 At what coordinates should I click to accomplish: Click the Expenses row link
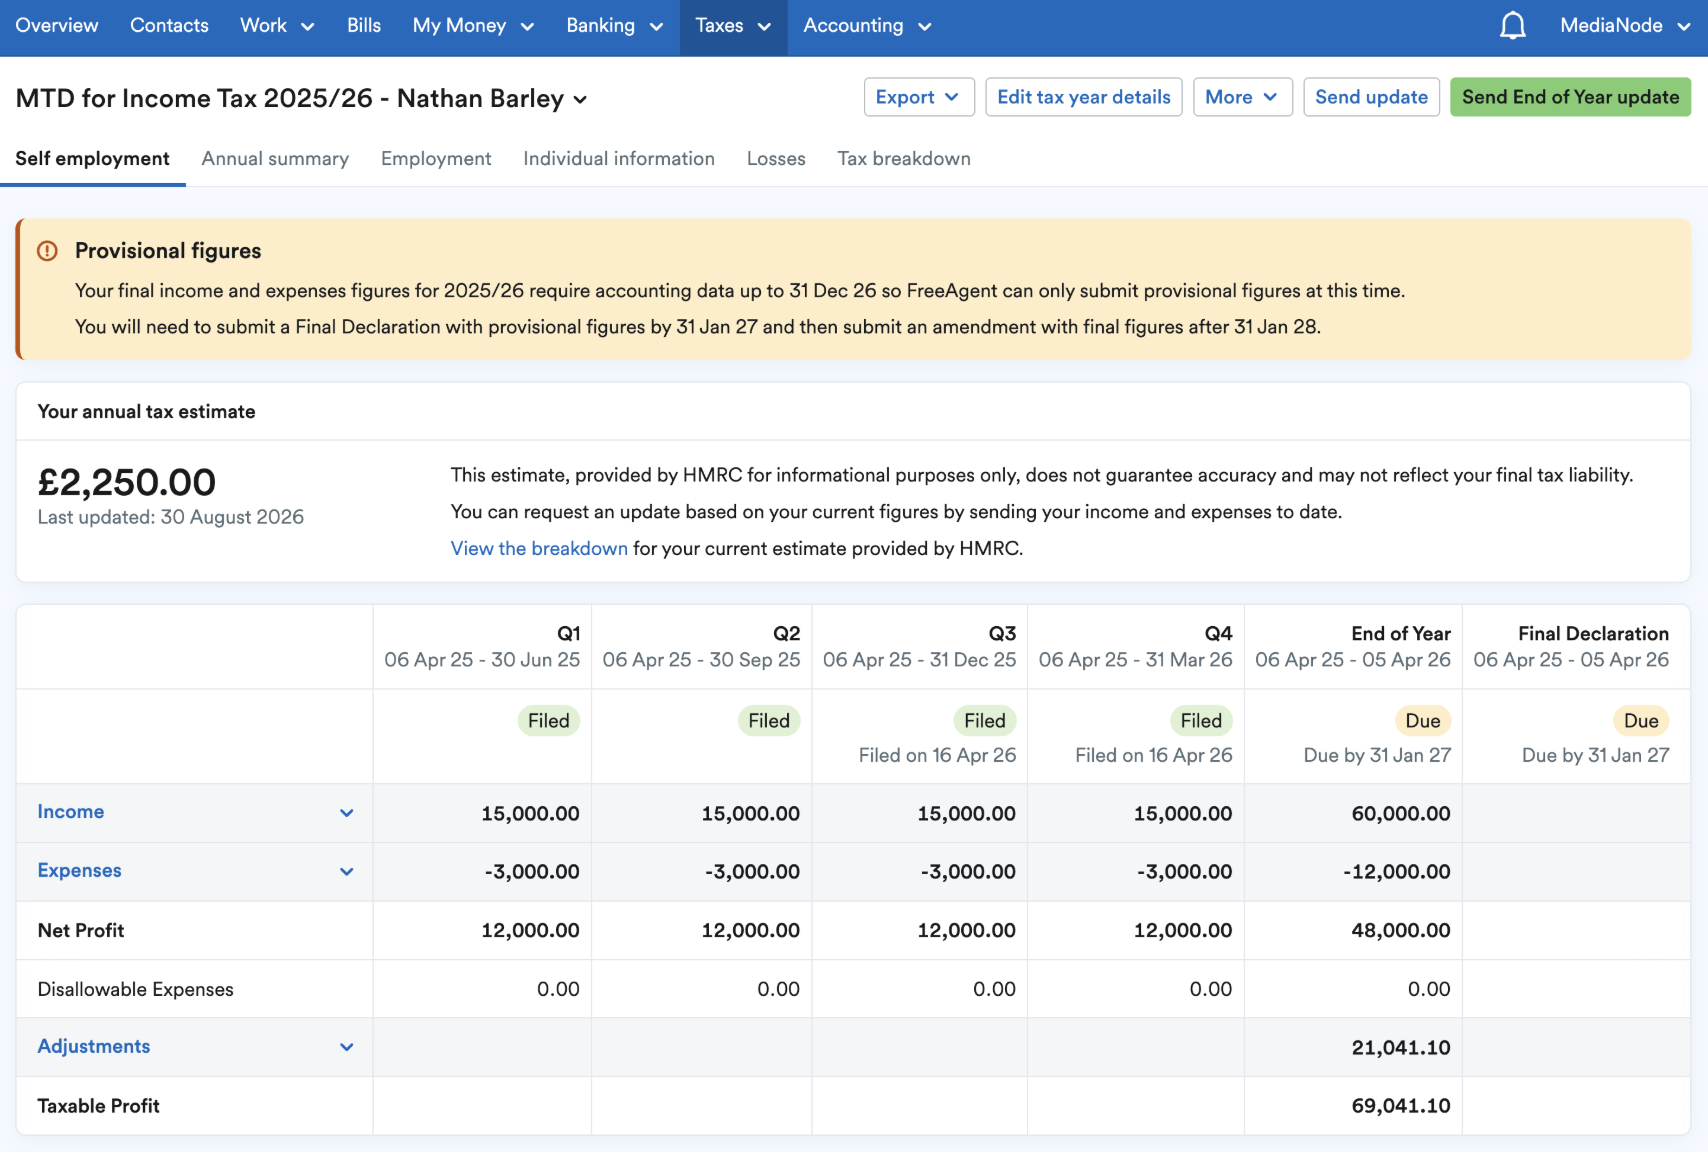(x=79, y=871)
